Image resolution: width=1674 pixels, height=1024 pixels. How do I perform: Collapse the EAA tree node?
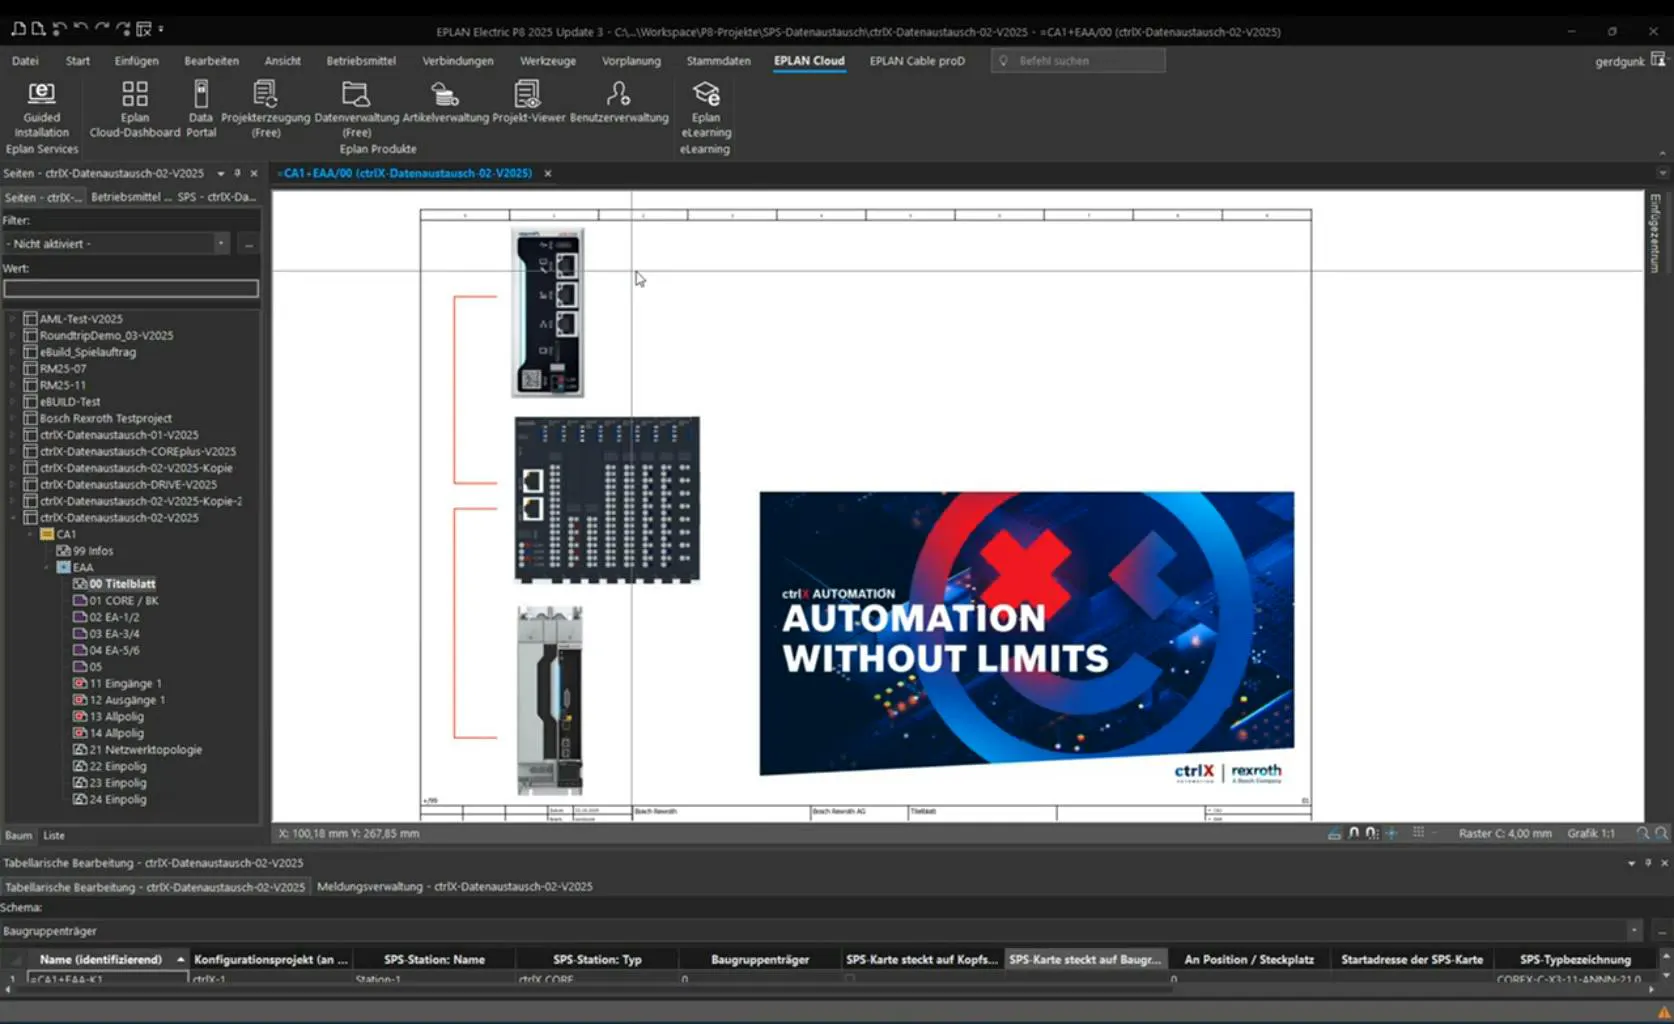coord(47,567)
